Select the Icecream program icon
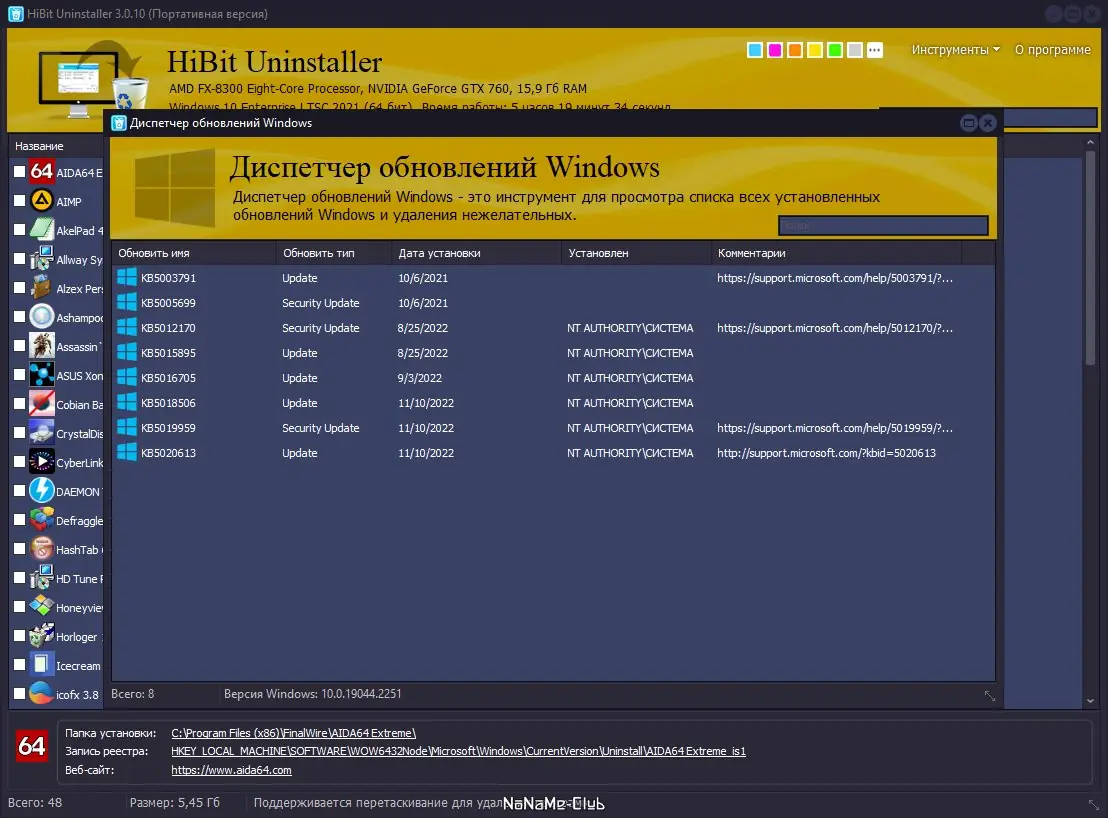This screenshot has width=1108, height=818. coord(42,664)
